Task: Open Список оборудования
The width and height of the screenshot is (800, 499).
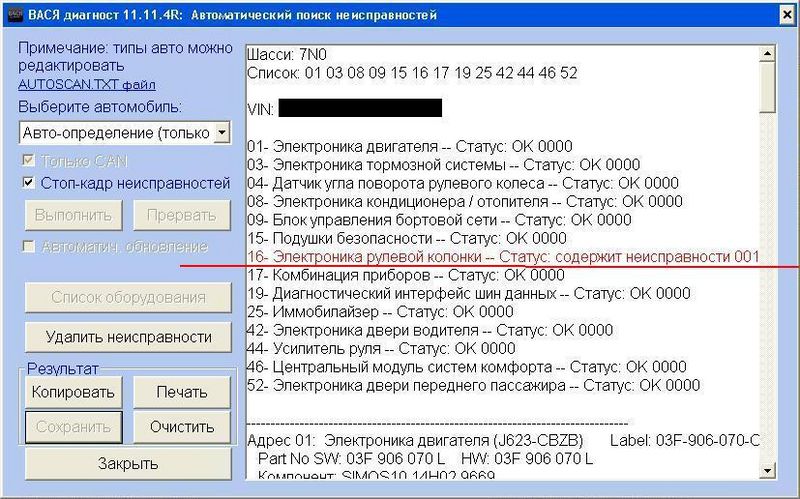Action: coord(128,297)
